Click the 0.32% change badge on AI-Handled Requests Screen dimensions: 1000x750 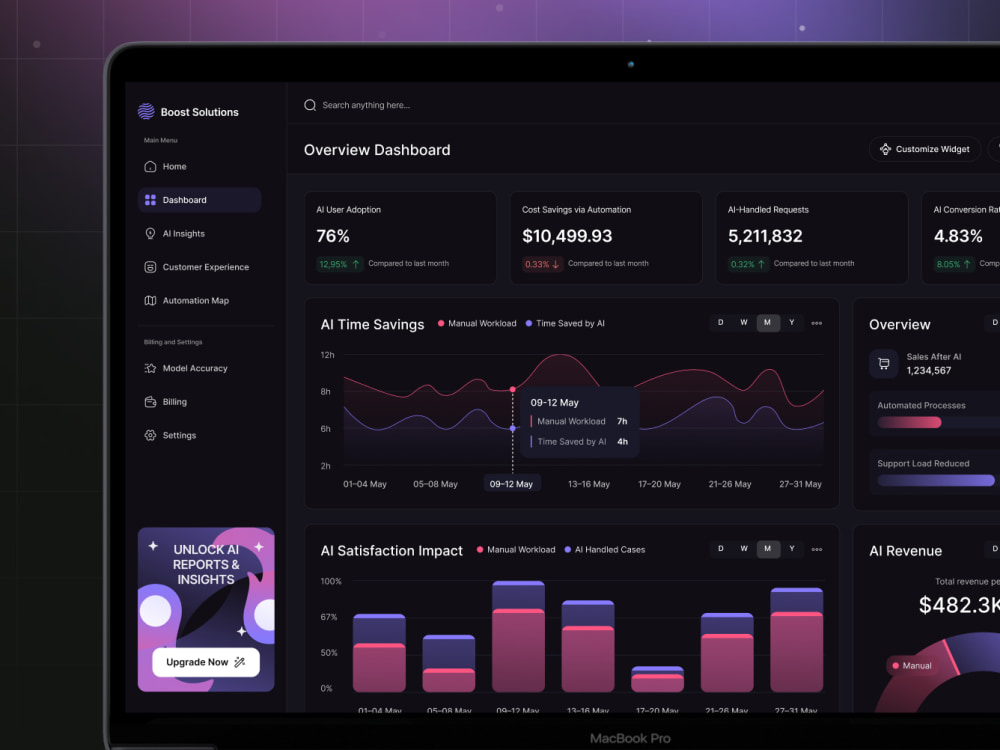click(x=748, y=264)
